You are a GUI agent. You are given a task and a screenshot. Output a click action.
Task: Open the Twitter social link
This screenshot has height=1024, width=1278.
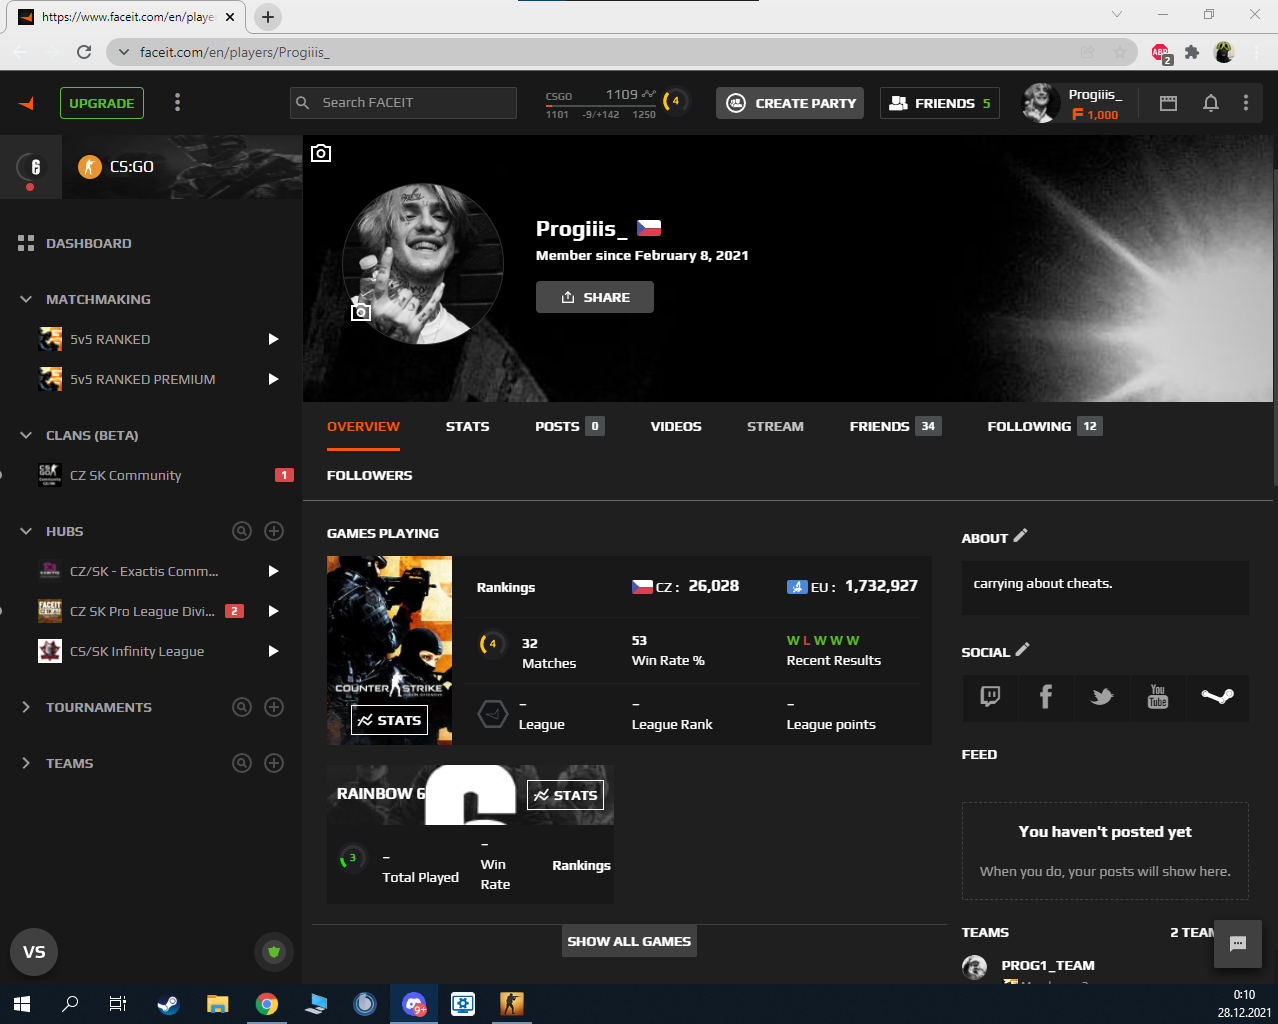coord(1102,697)
